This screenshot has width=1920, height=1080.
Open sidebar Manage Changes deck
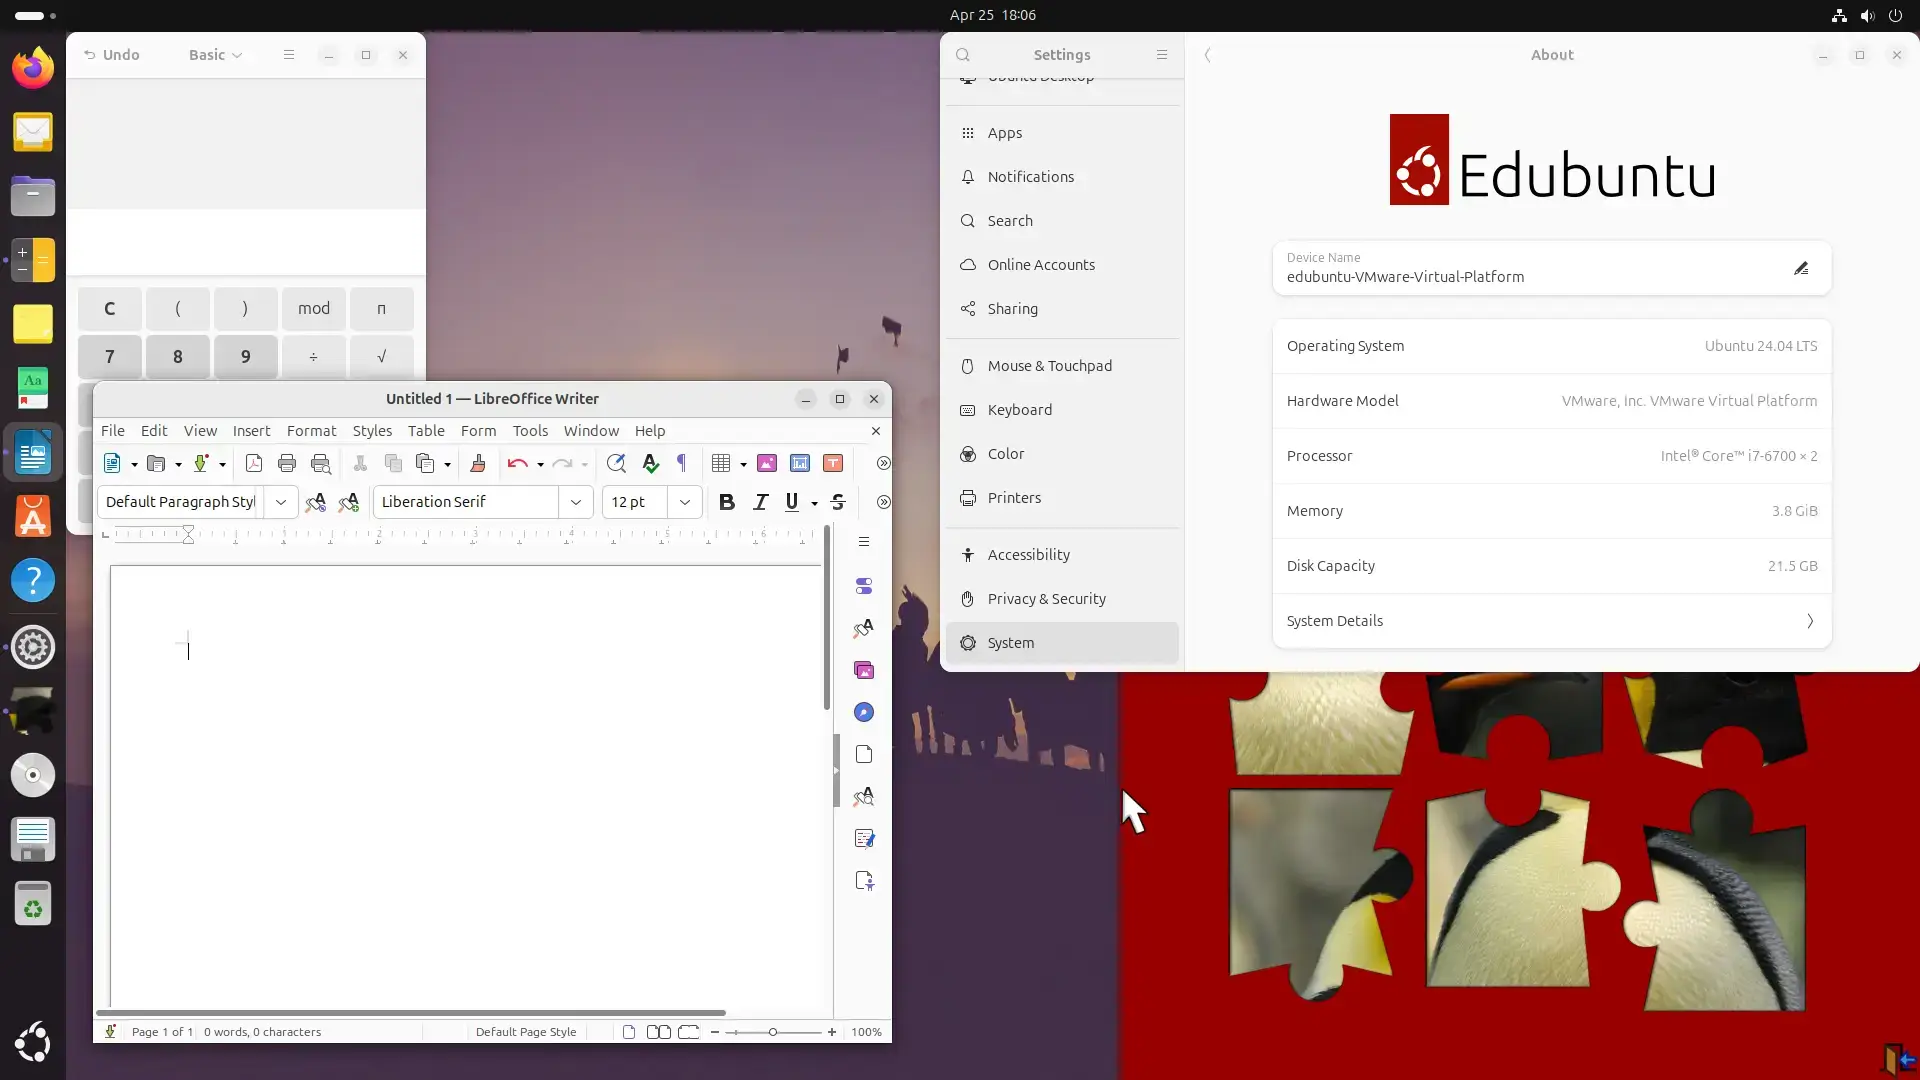coord(864,838)
